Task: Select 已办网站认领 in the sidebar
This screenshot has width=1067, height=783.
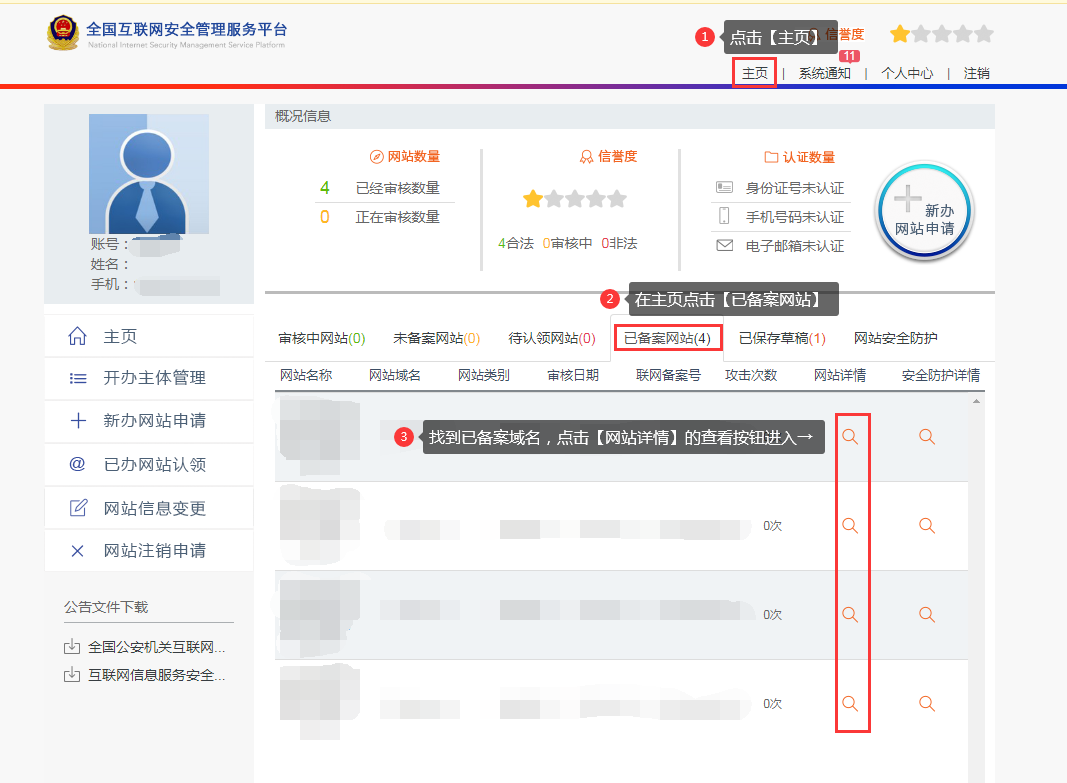Action: coord(154,465)
